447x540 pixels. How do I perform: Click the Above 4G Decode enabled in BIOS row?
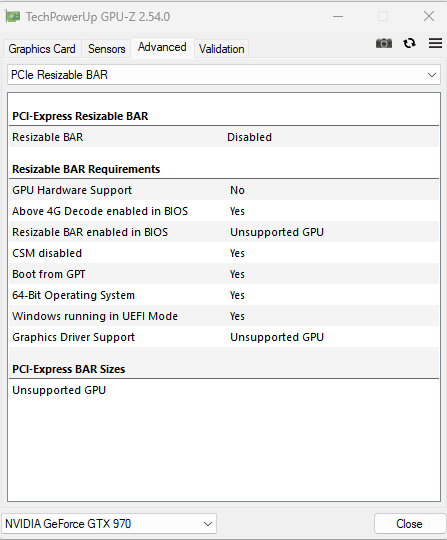pos(224,211)
